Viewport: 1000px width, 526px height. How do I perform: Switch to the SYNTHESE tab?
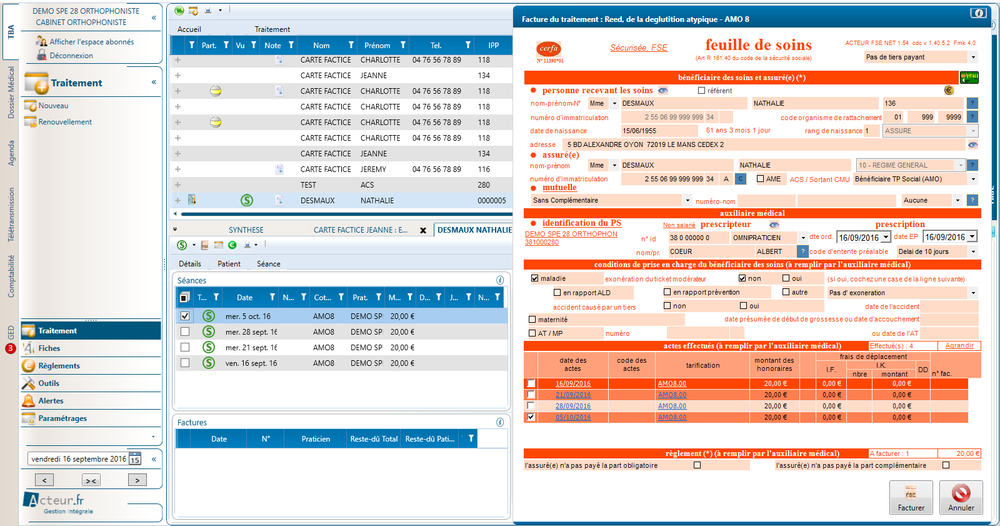tap(246, 230)
